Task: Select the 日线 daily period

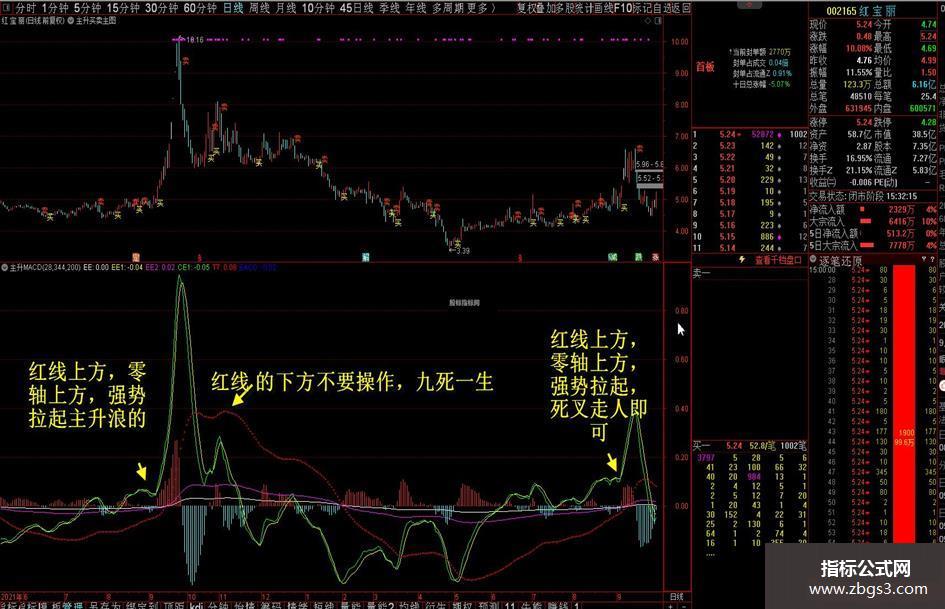Action: (233, 8)
